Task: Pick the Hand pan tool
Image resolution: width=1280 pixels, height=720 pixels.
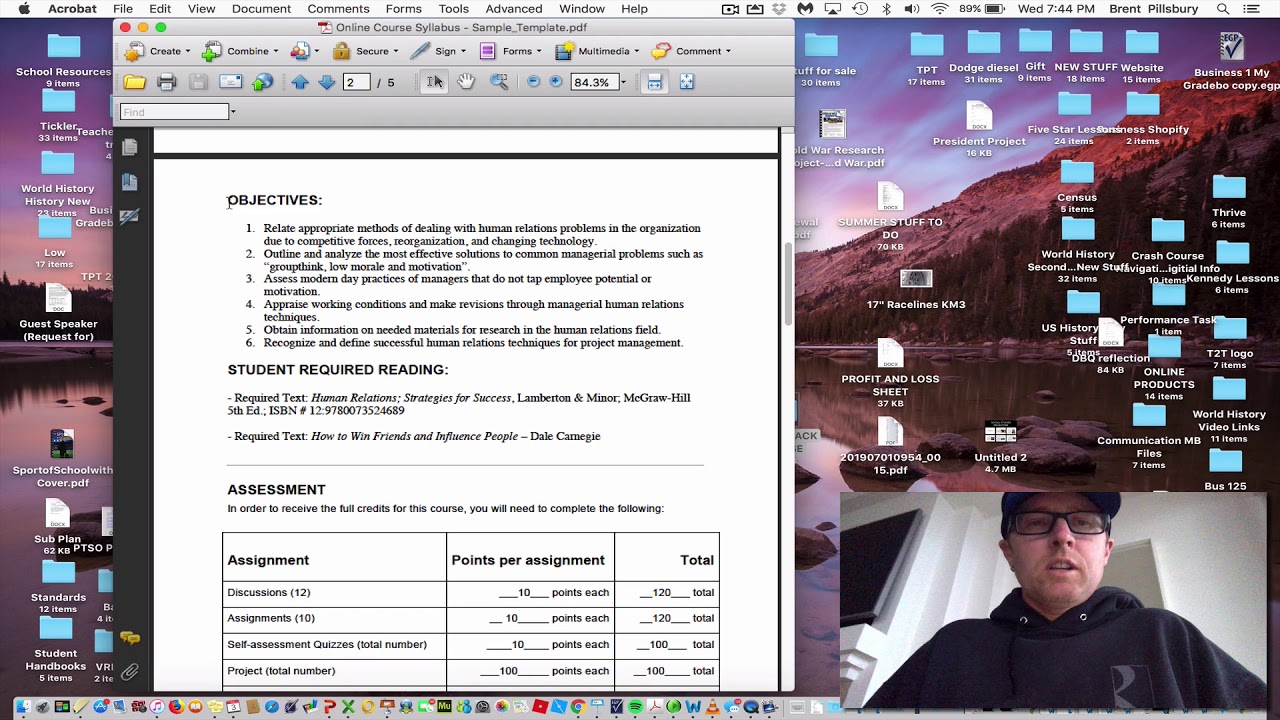Action: point(466,82)
